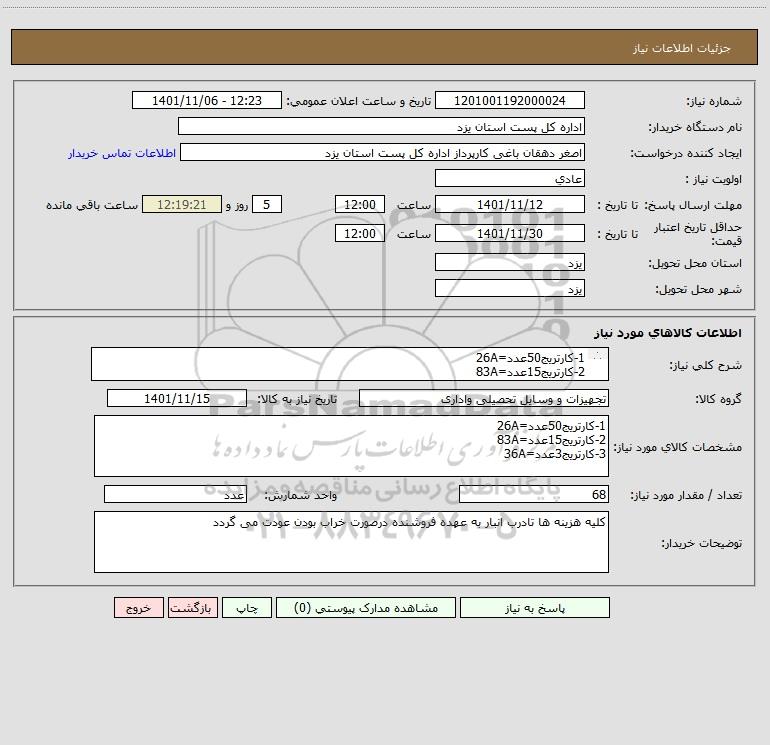Click the بازگشت back button
This screenshot has height=745, width=770.
click(192, 607)
